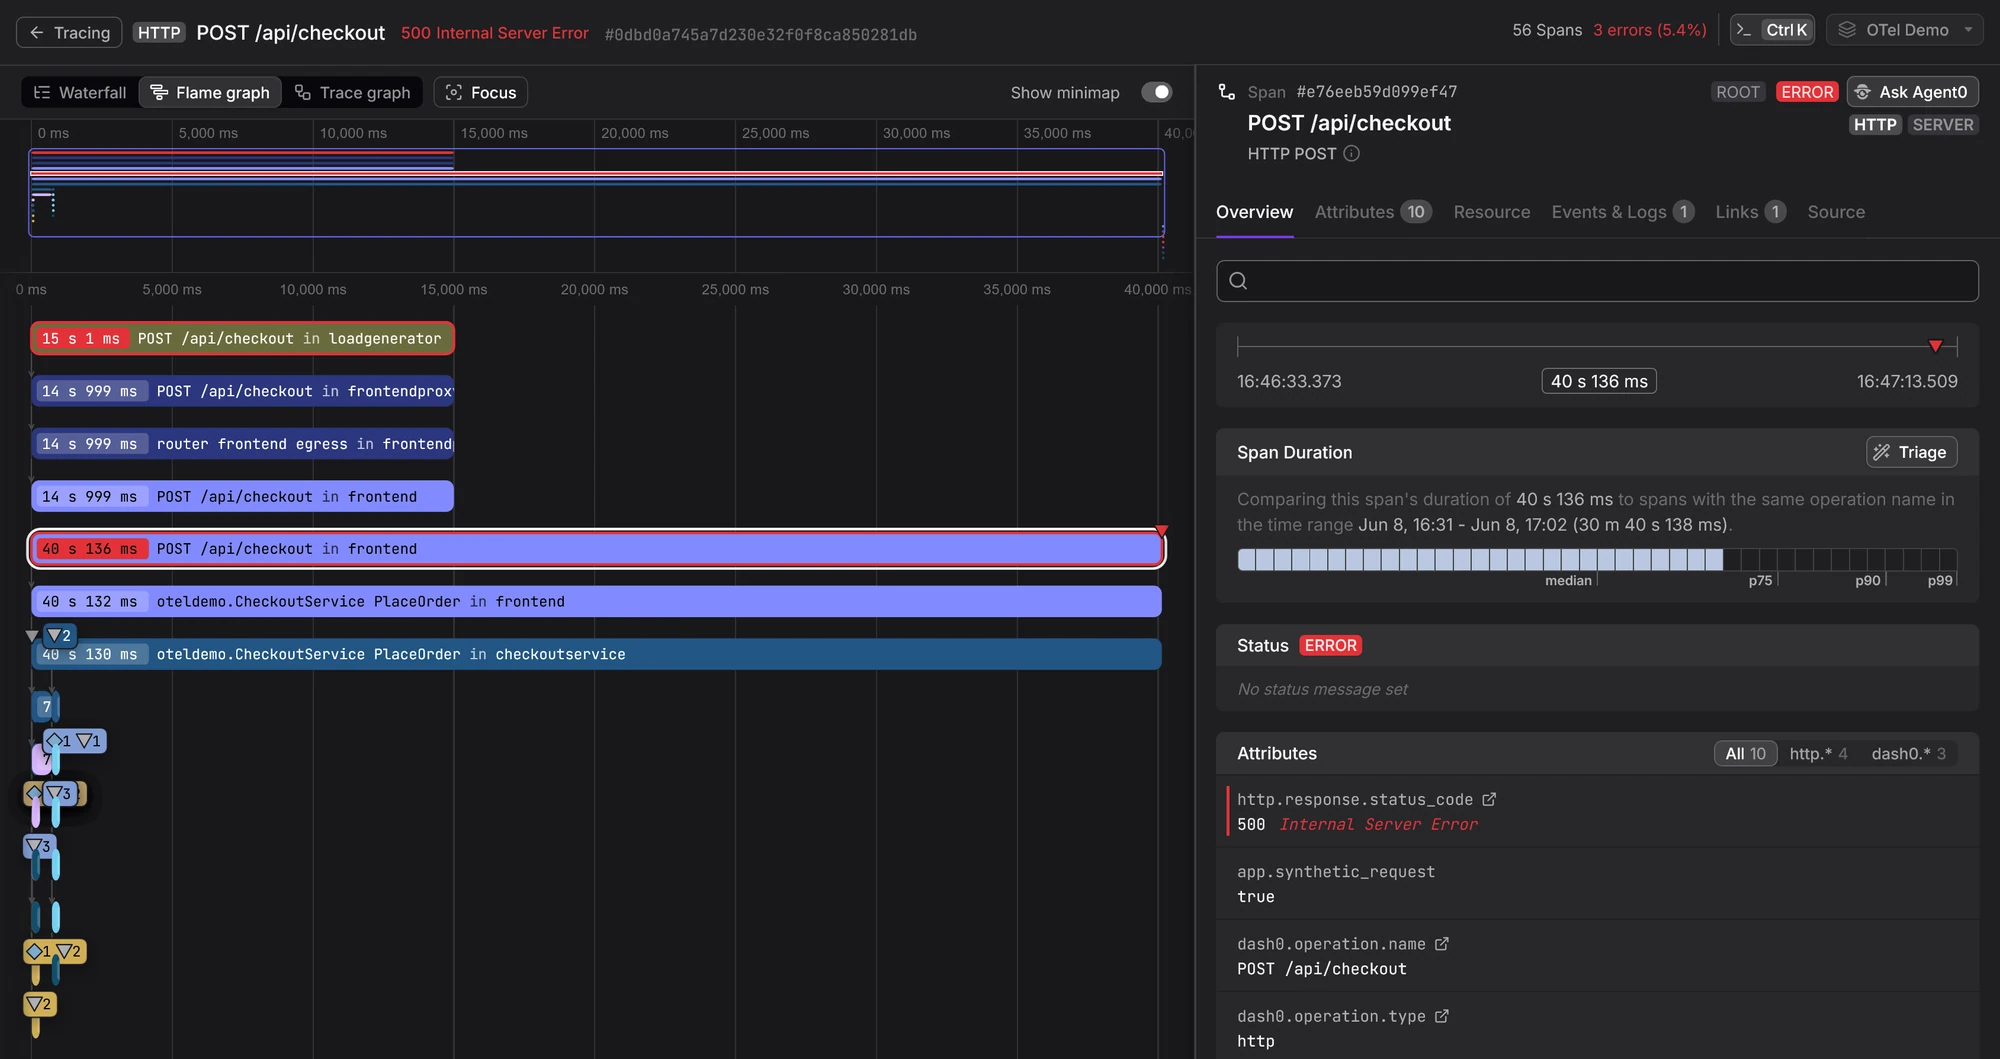Click the span hierarchy icon beside Span ID
The height and width of the screenshot is (1059, 2000).
pos(1226,92)
